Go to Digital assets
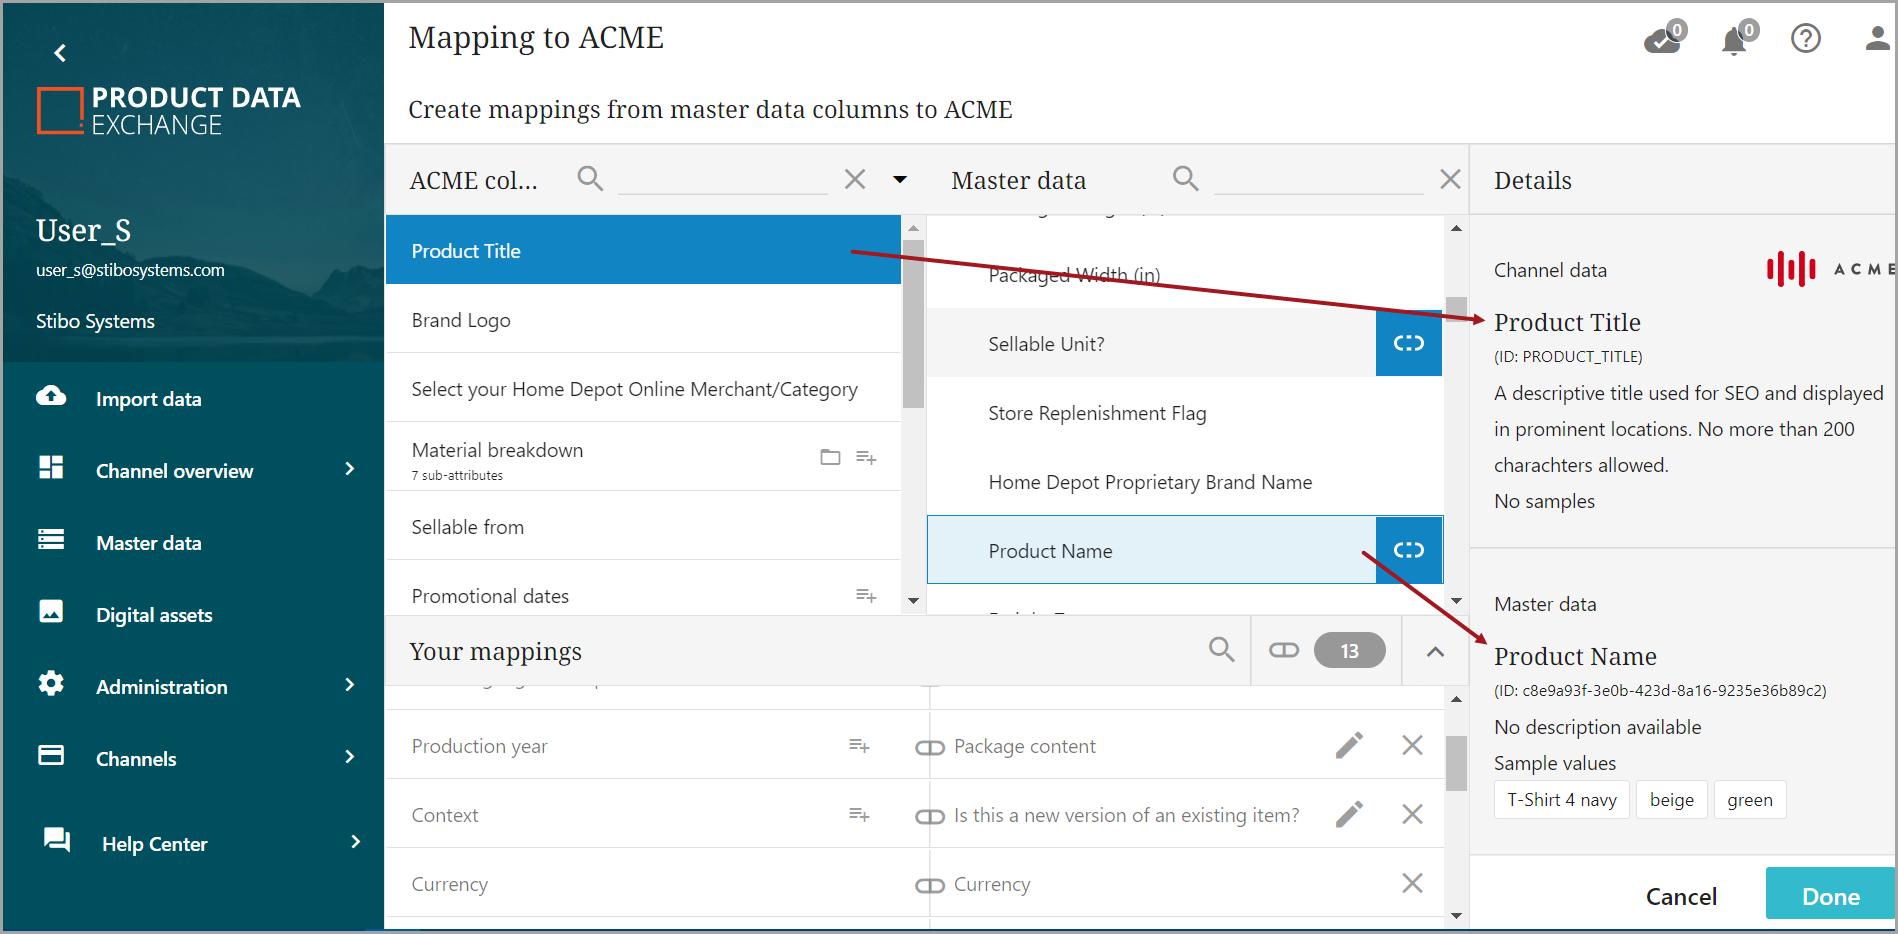 tap(154, 615)
